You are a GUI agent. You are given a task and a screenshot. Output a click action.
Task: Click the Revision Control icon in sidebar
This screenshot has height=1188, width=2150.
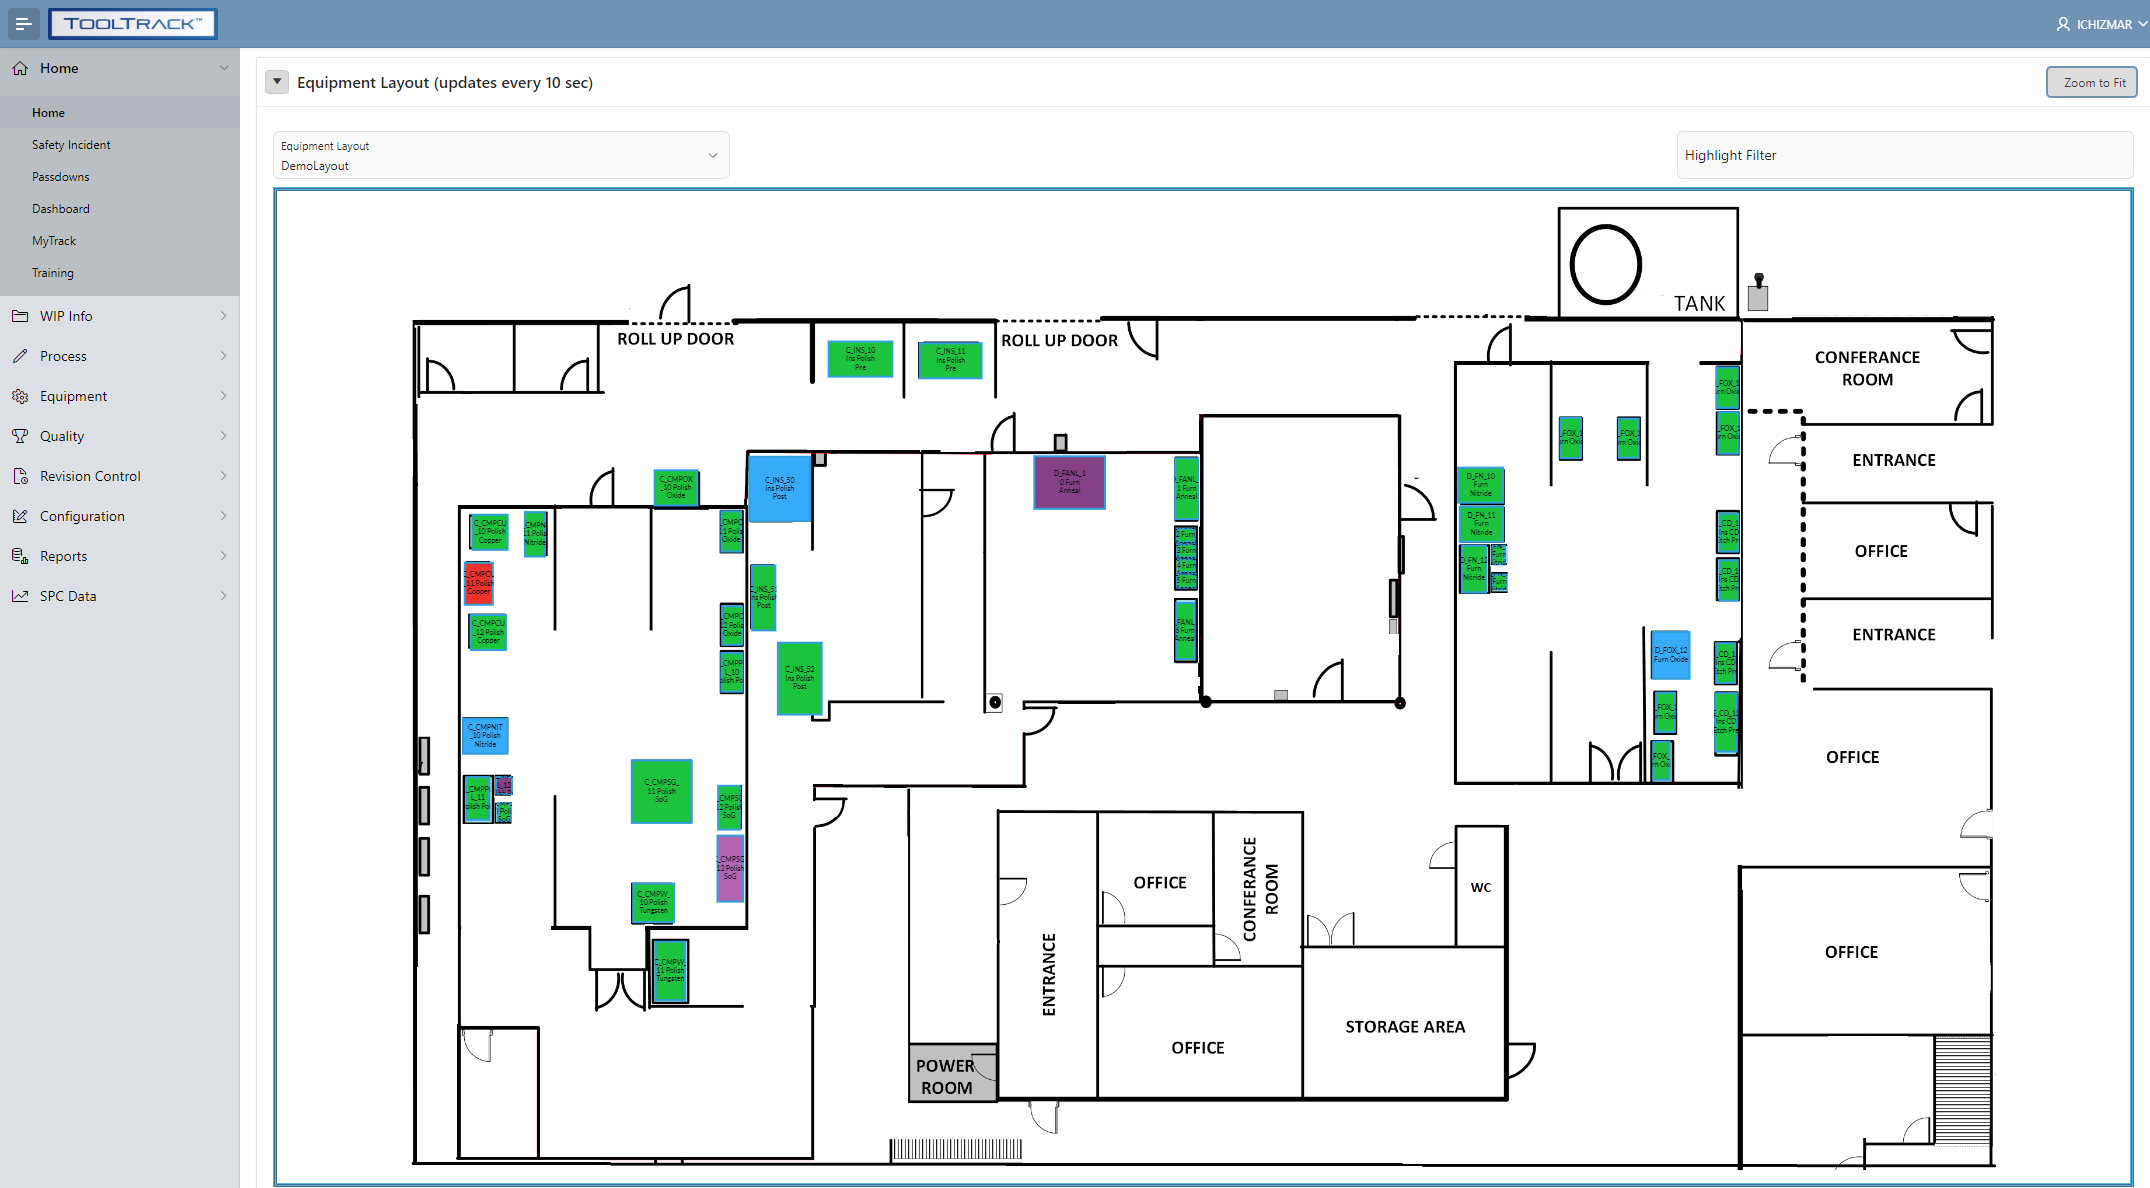pyautogui.click(x=19, y=476)
